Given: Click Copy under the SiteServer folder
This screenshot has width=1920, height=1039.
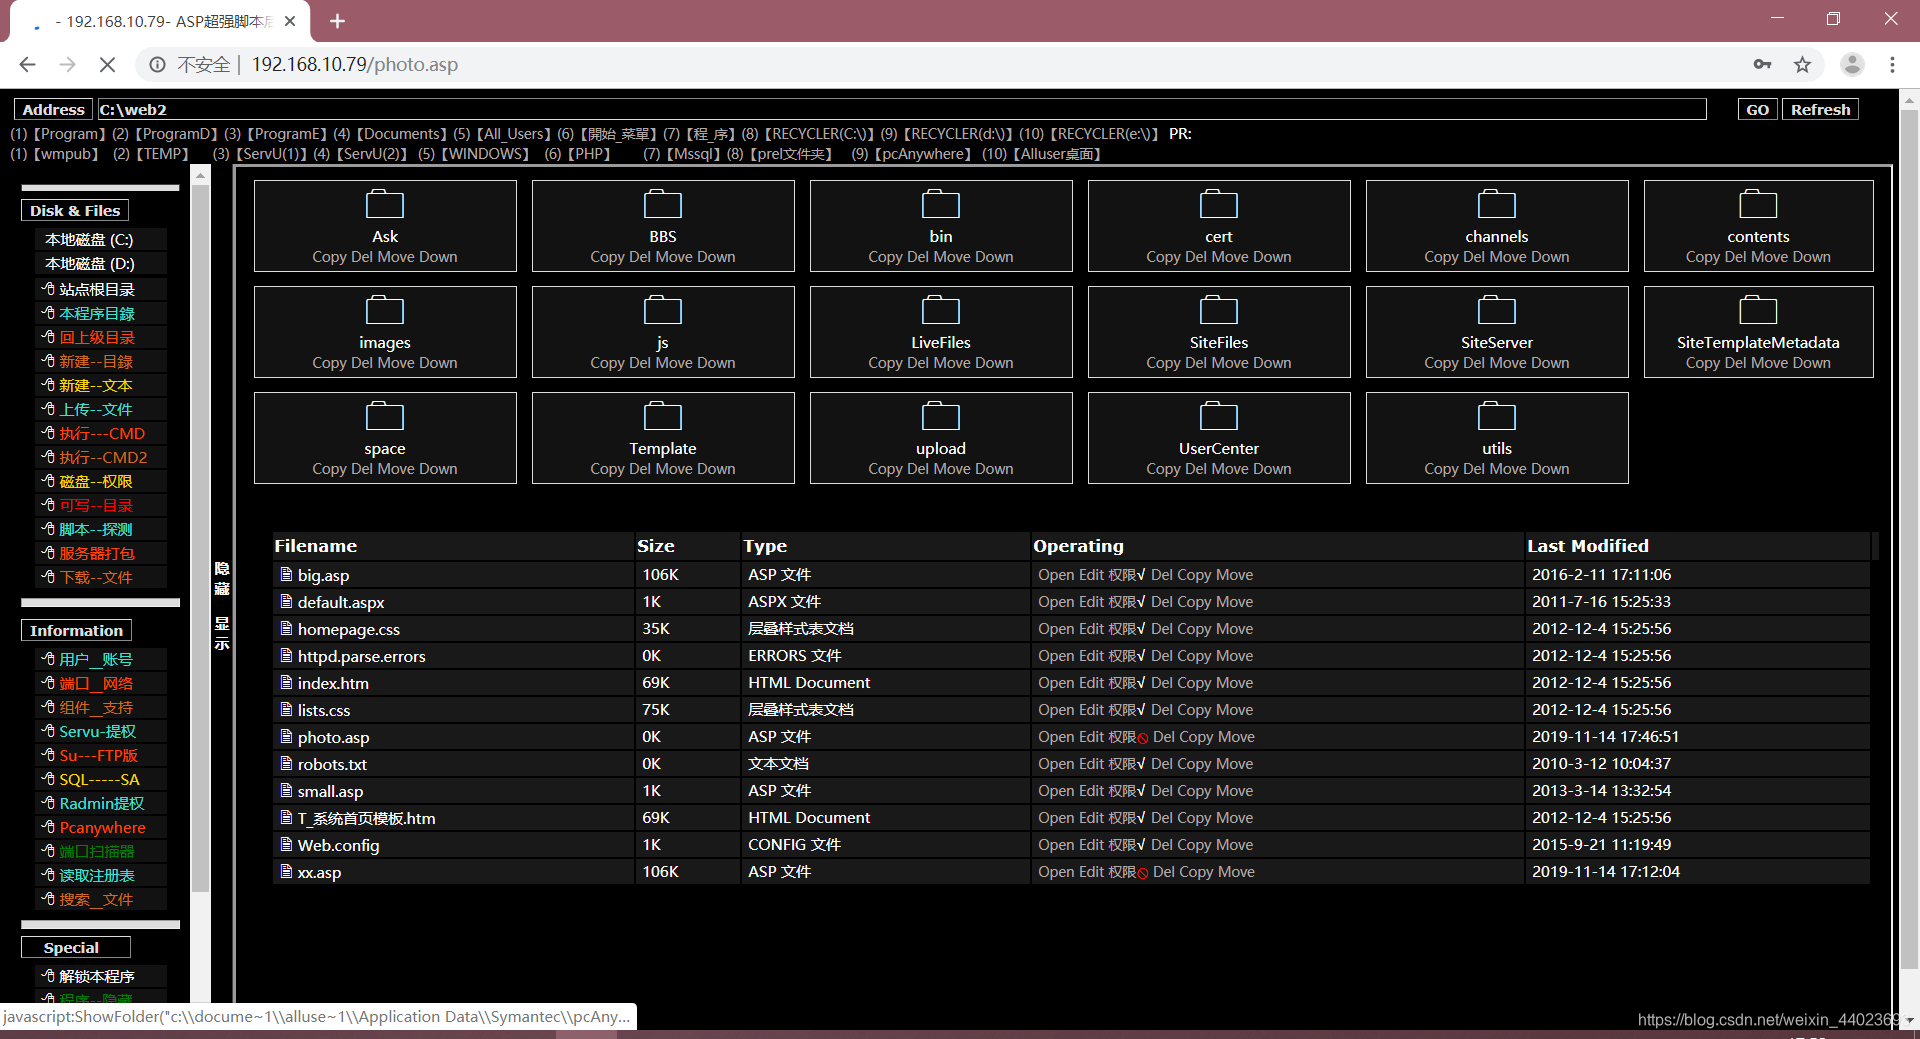Looking at the screenshot, I should click(x=1441, y=363).
